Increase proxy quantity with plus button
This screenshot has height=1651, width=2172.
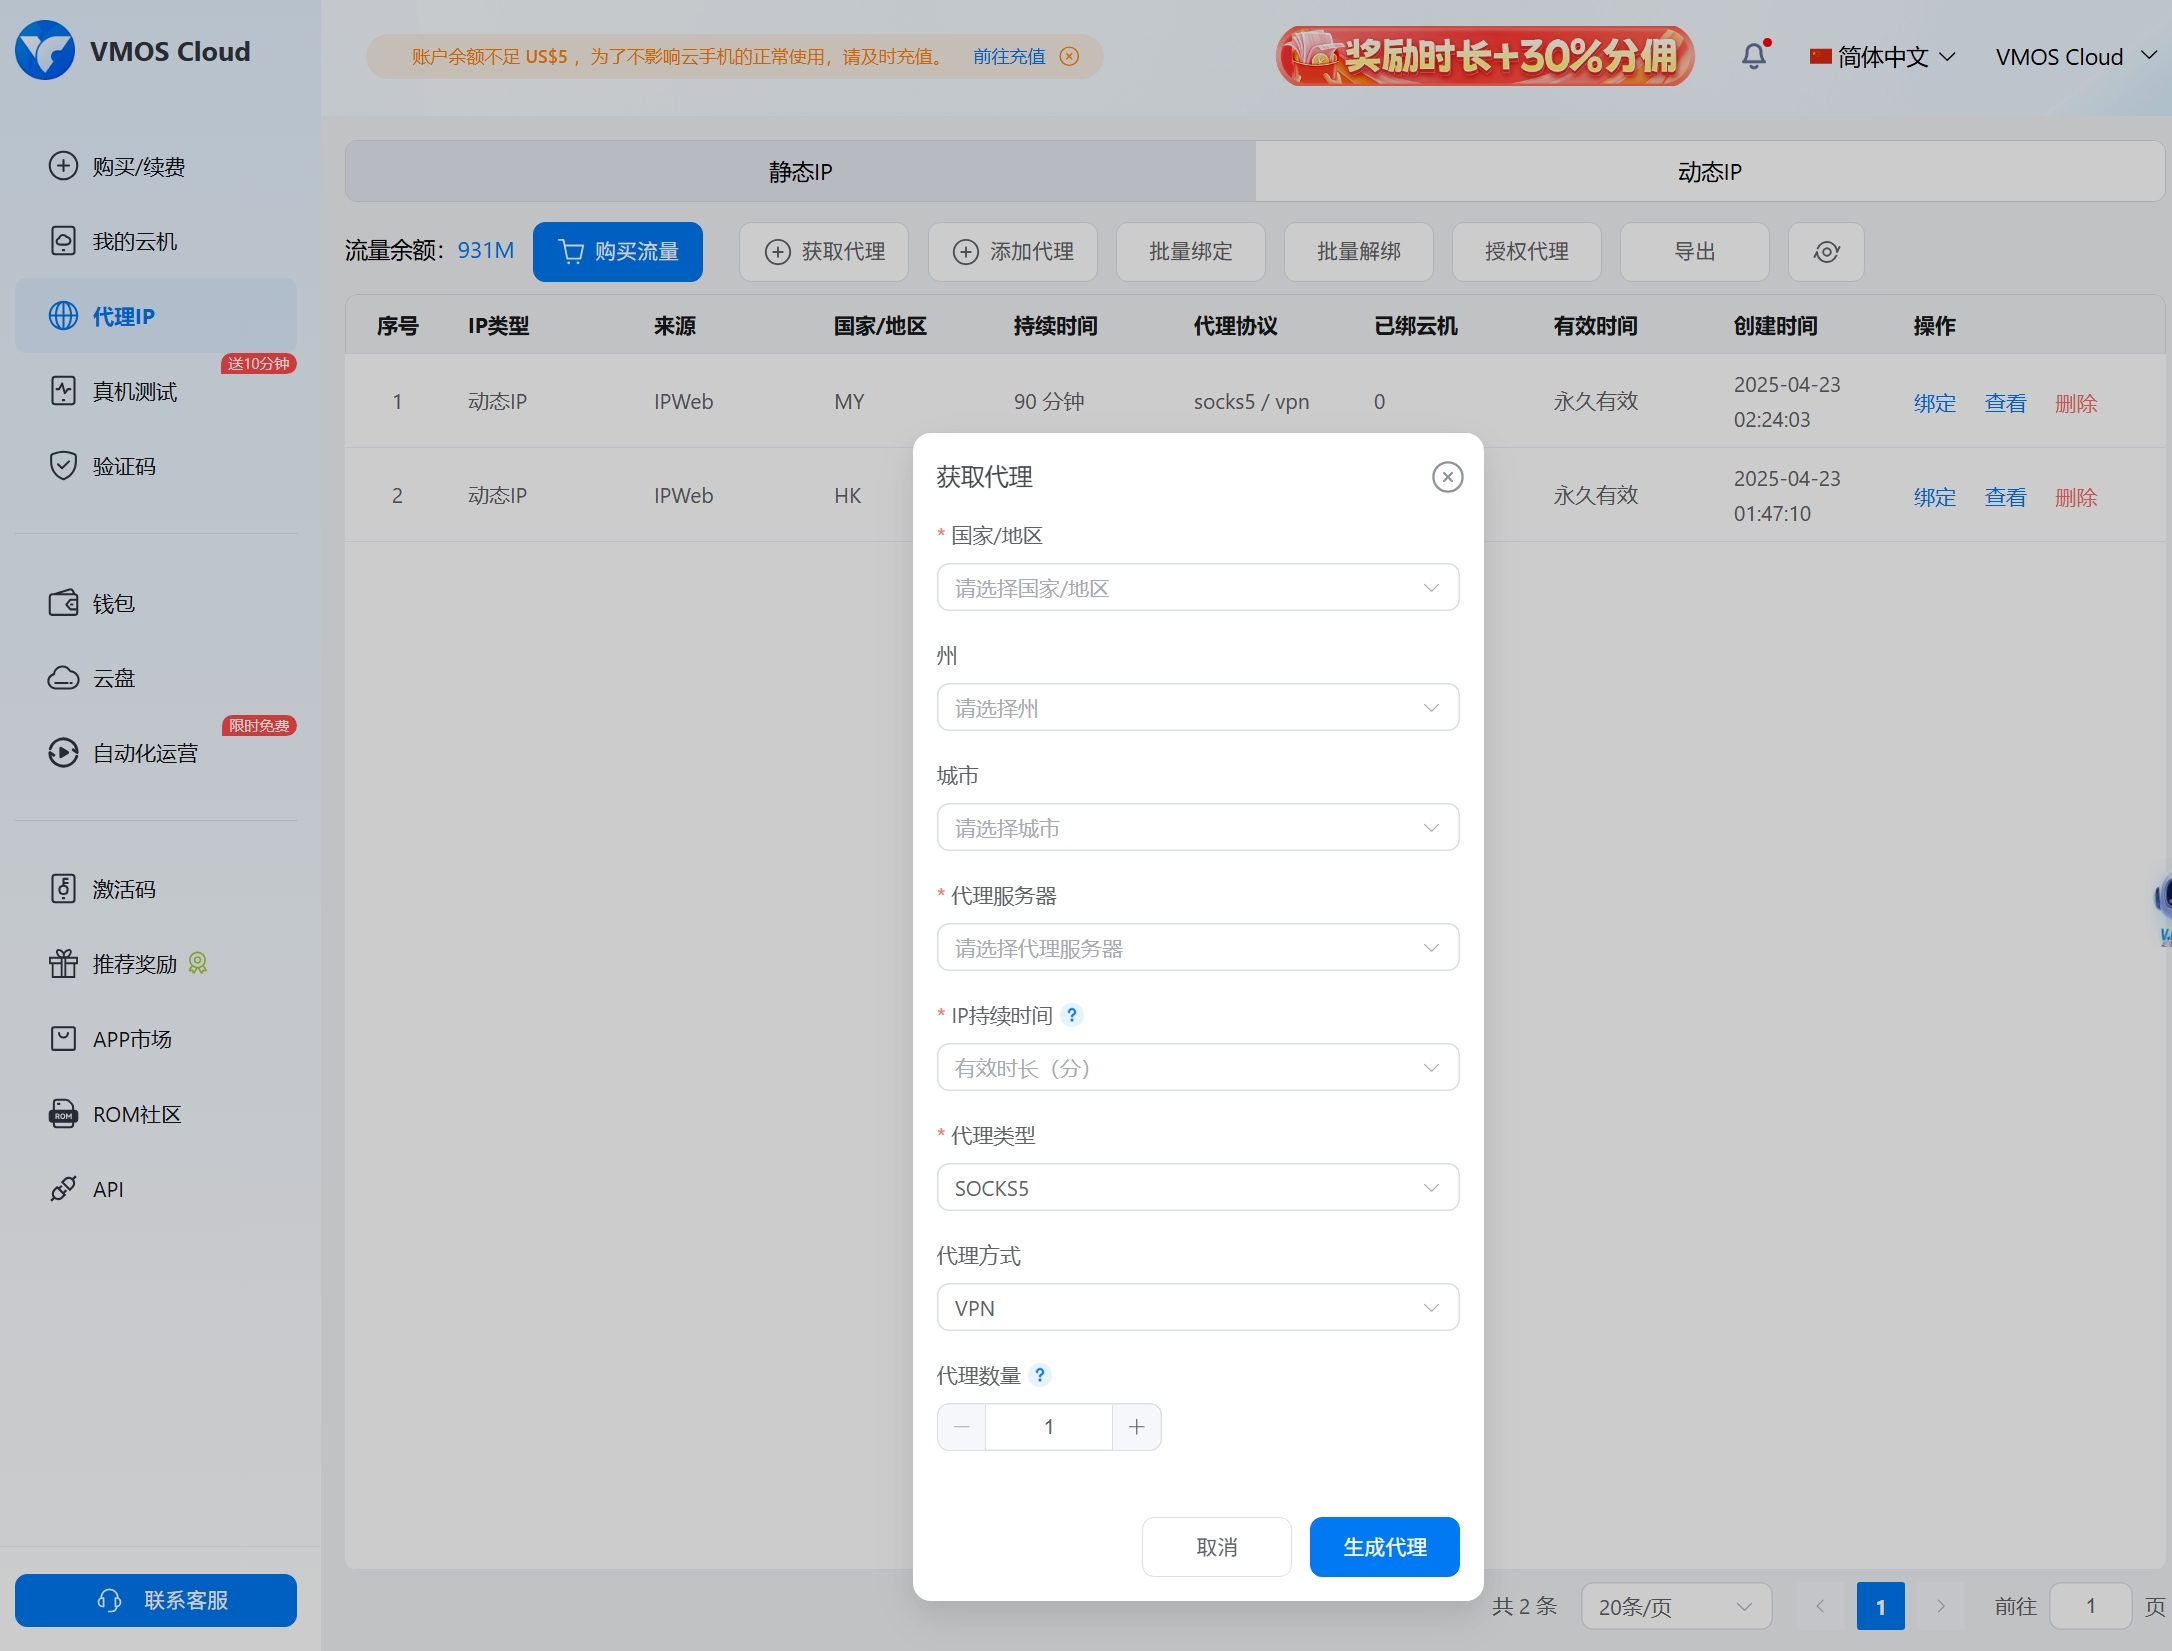pyautogui.click(x=1137, y=1427)
